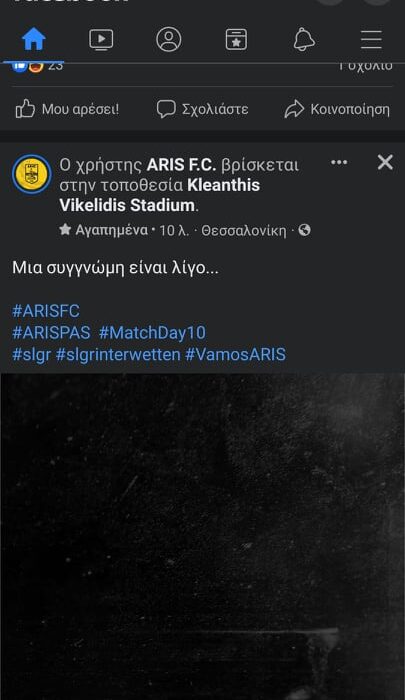Tap Κοινοποίηση to share the post

point(337,109)
